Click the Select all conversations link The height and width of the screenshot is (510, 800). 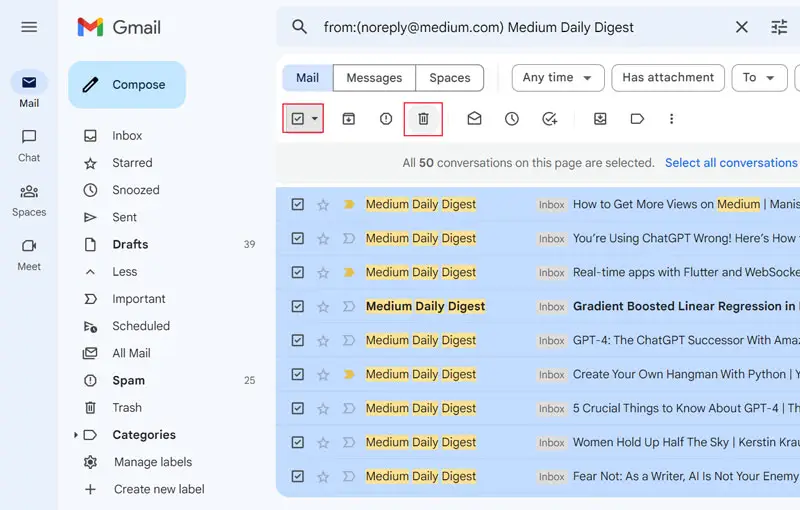[x=731, y=163]
